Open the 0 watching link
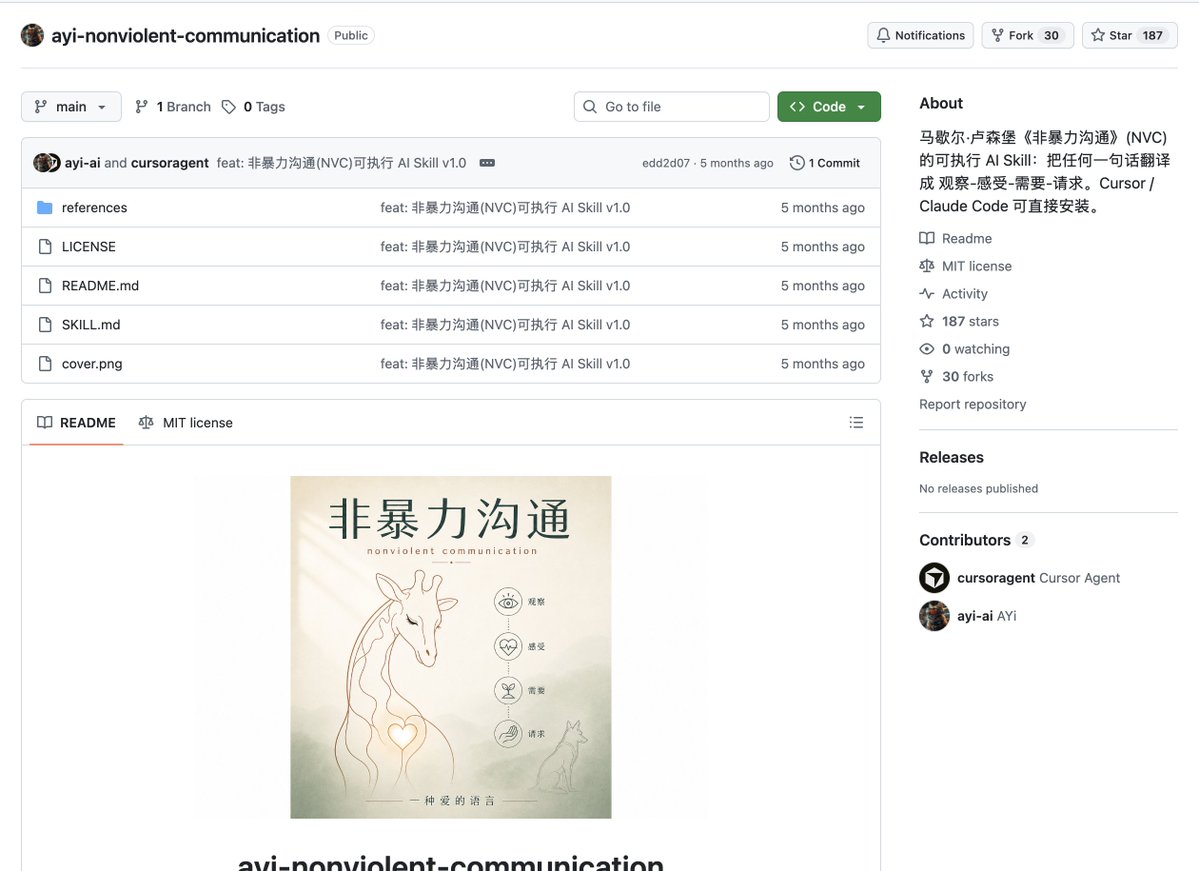 pos(976,349)
